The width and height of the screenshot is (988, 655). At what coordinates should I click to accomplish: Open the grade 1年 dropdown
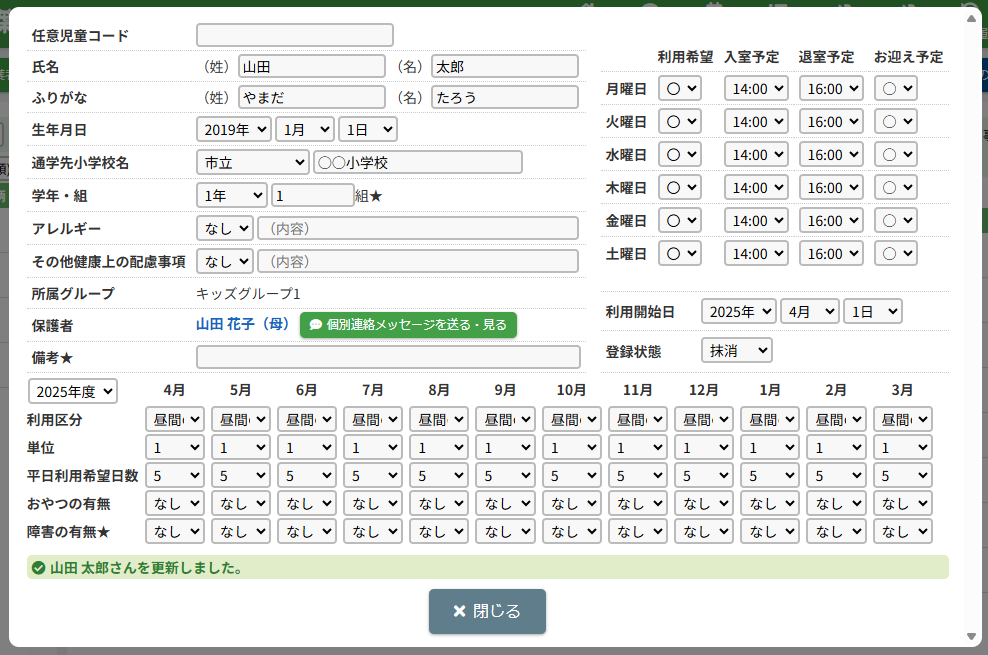click(232, 196)
